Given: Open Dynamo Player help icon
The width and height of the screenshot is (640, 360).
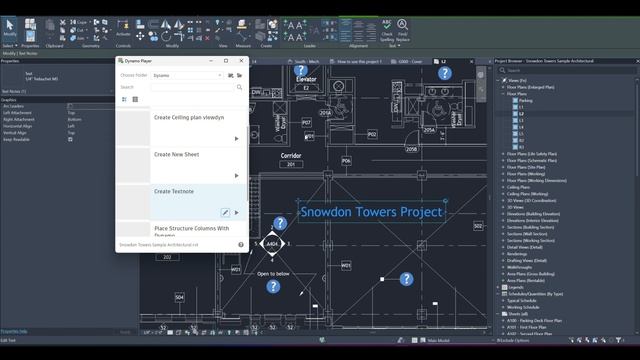Looking at the screenshot, I should [241, 244].
